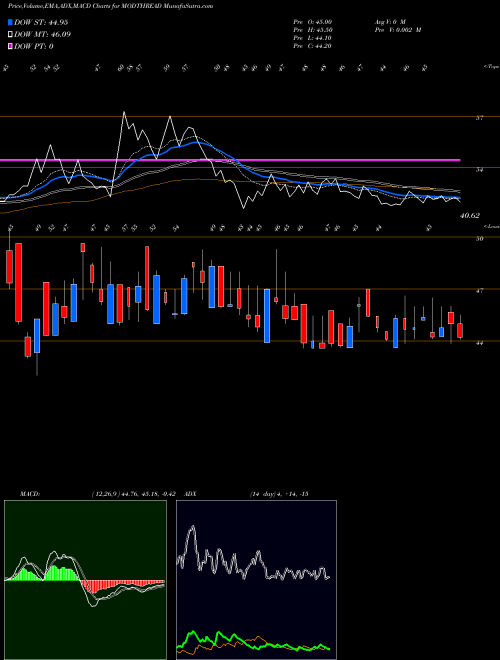This screenshot has height=660, width=500.
Task: Click the 'Pre H: 45.50' high value
Action: pyautogui.click(x=313, y=30)
